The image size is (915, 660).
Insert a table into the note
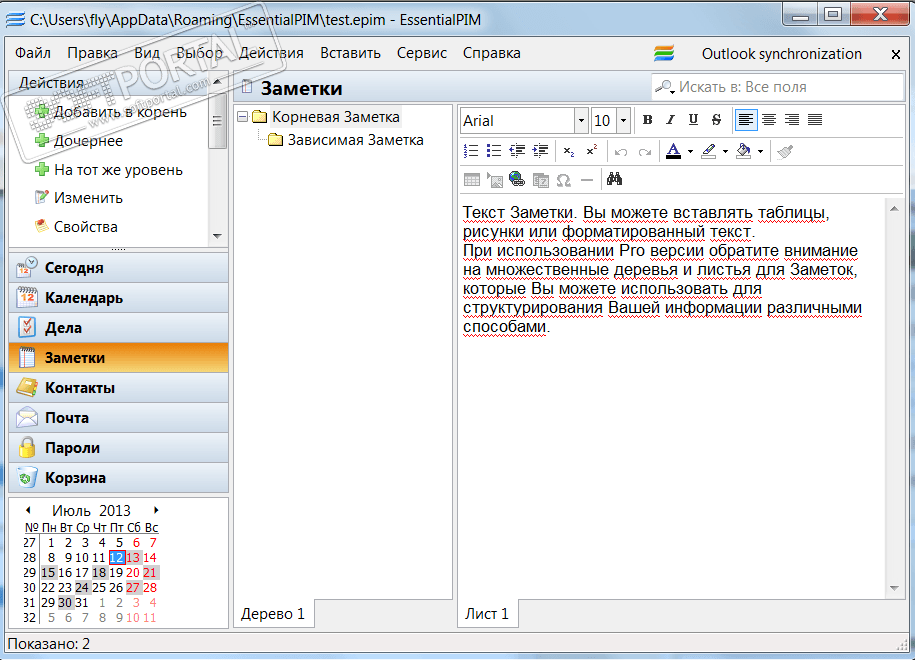point(472,180)
